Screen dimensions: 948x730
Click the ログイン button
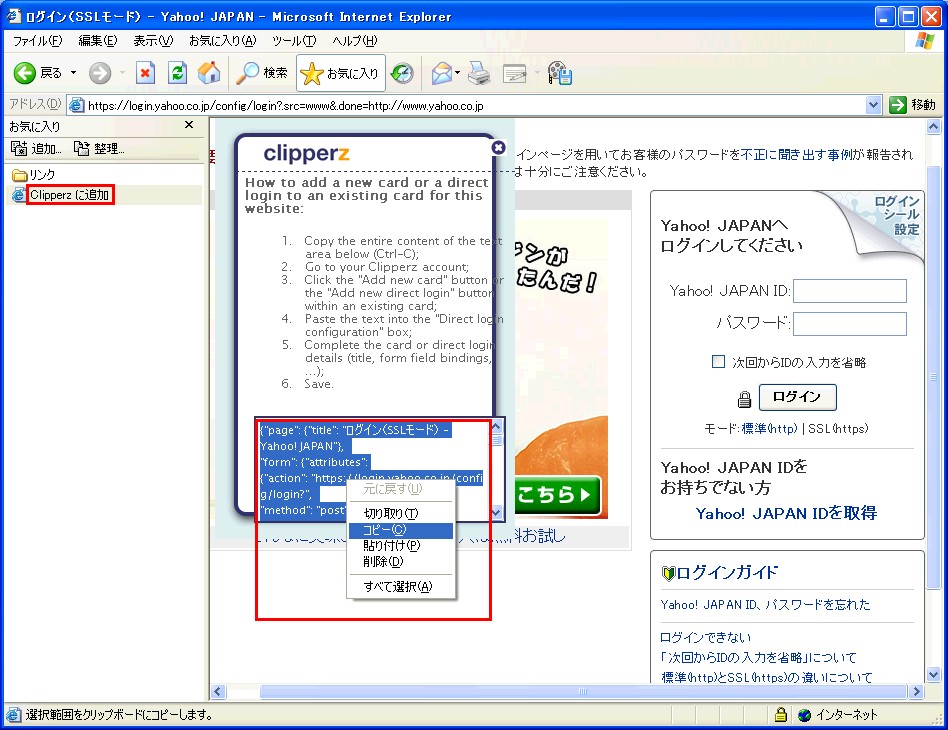point(797,397)
